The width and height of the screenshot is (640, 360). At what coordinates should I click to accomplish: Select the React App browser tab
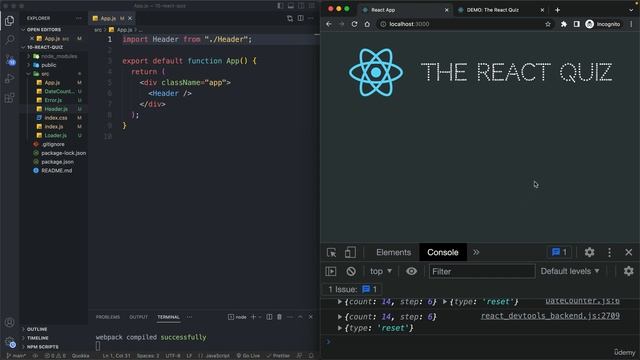405,10
